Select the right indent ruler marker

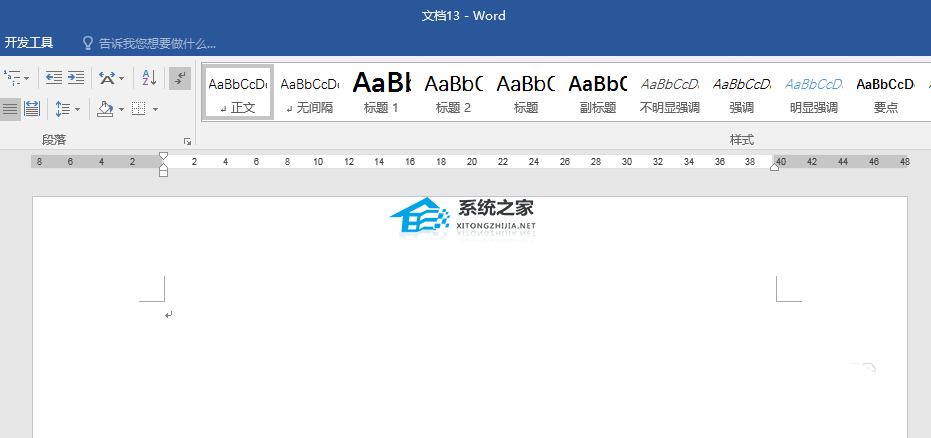(x=774, y=167)
